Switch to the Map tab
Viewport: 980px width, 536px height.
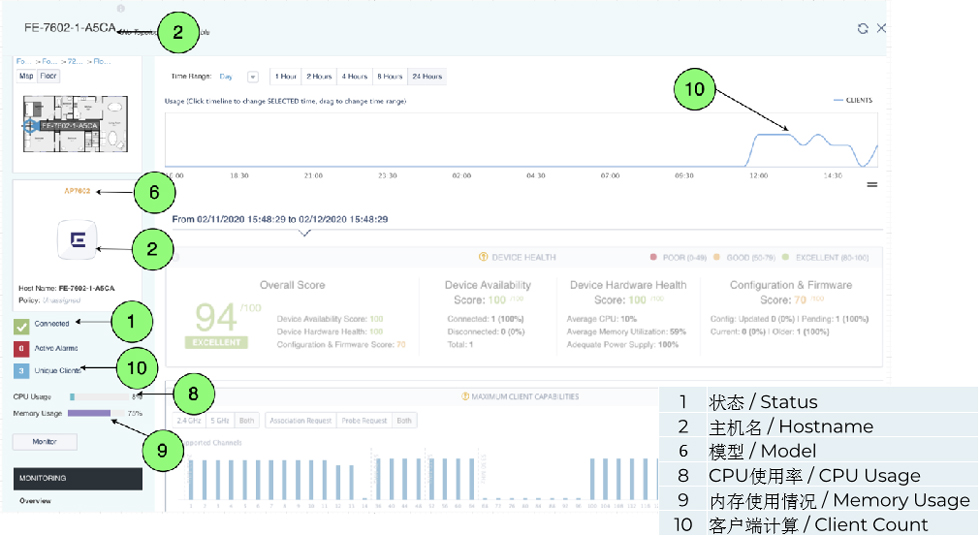pos(26,76)
